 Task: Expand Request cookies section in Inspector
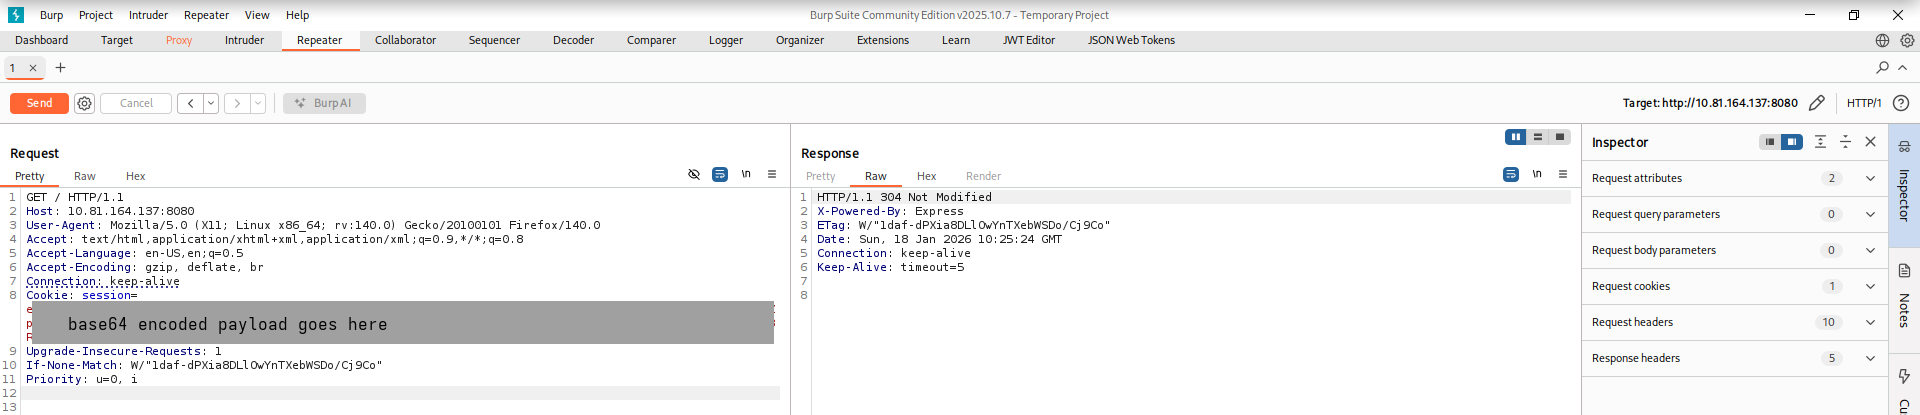[x=1870, y=286]
